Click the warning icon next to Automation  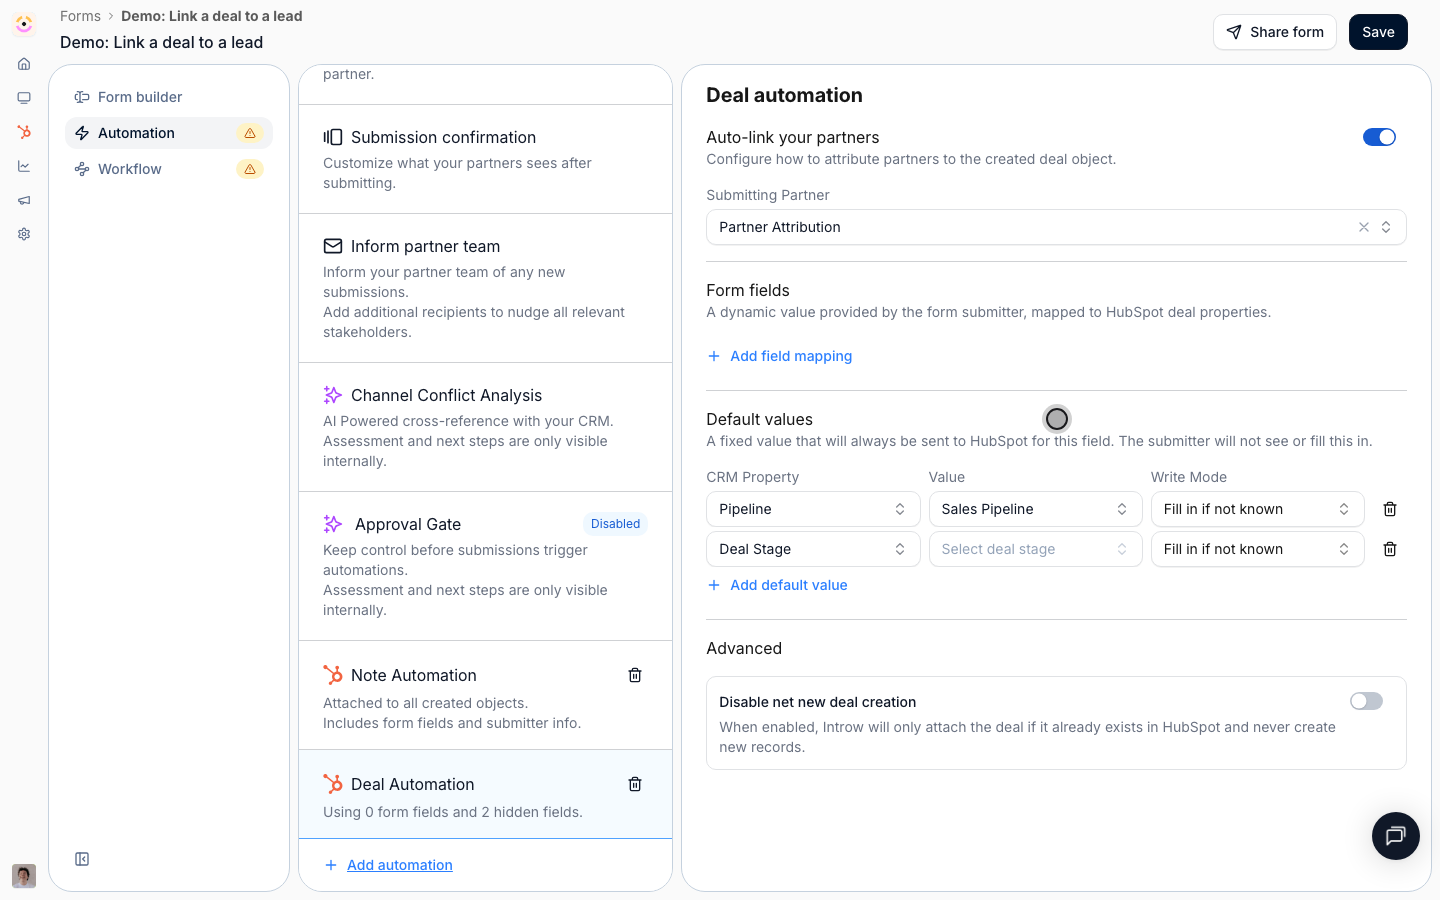pos(250,133)
